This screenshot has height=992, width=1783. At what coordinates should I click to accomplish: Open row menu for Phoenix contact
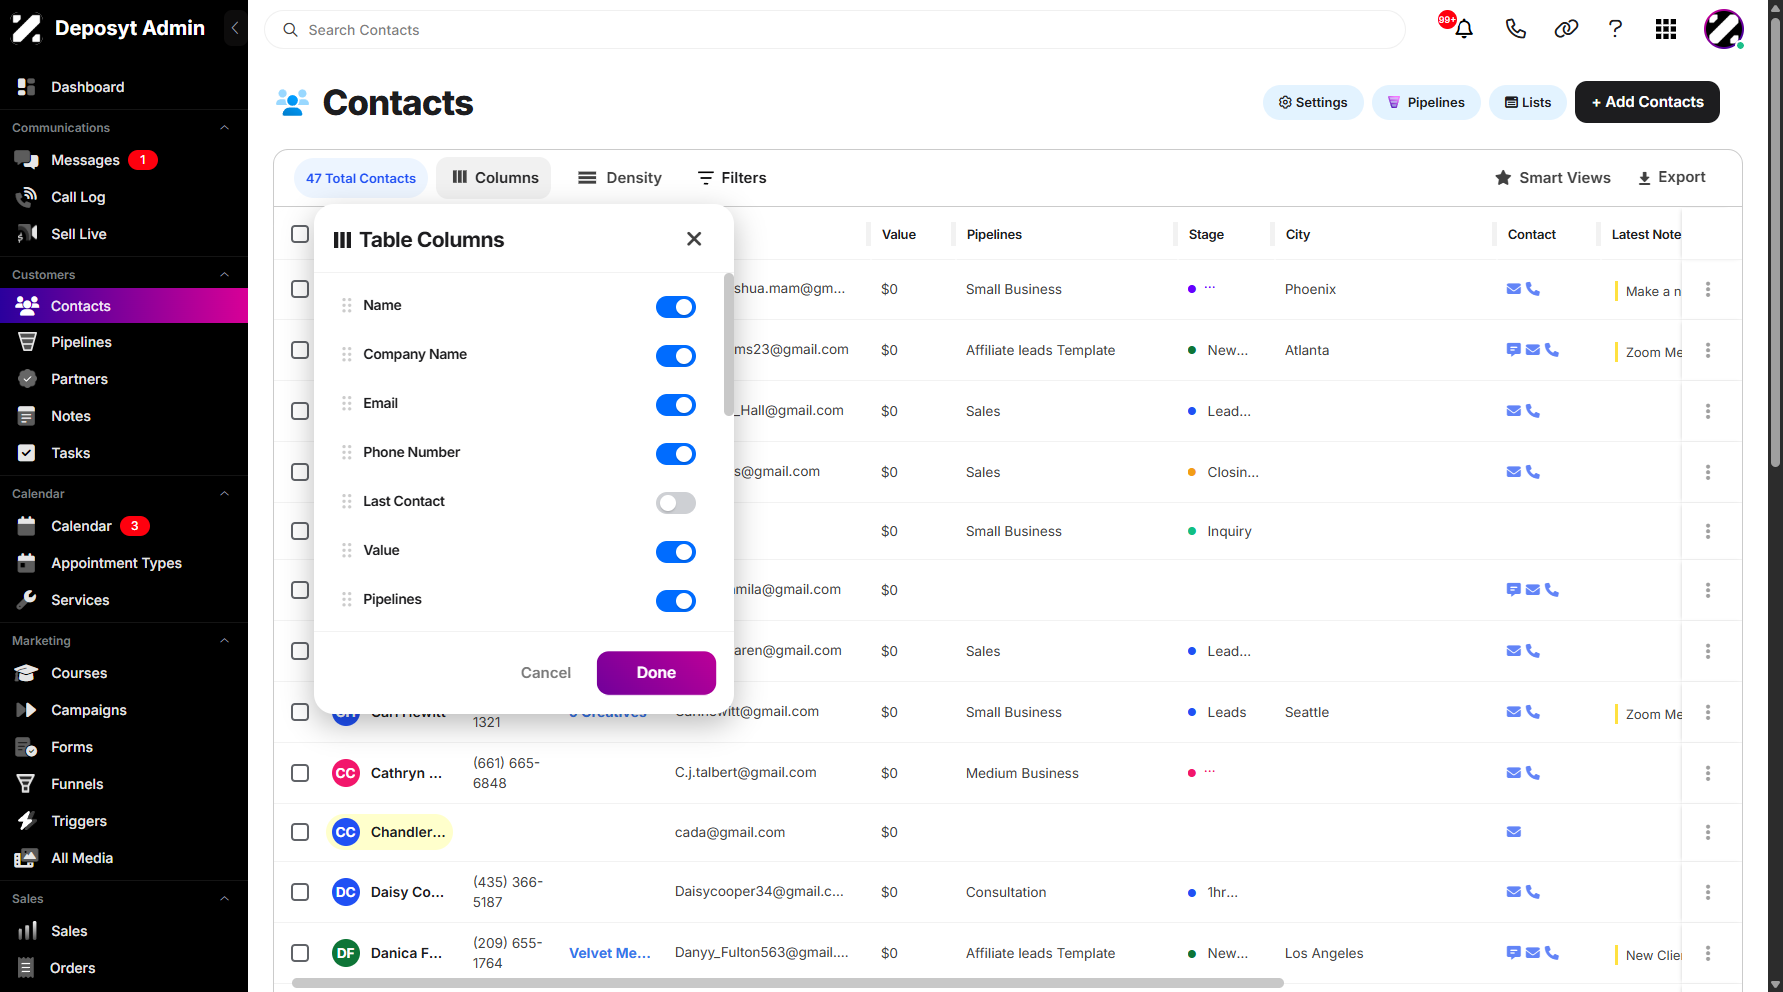(x=1708, y=289)
